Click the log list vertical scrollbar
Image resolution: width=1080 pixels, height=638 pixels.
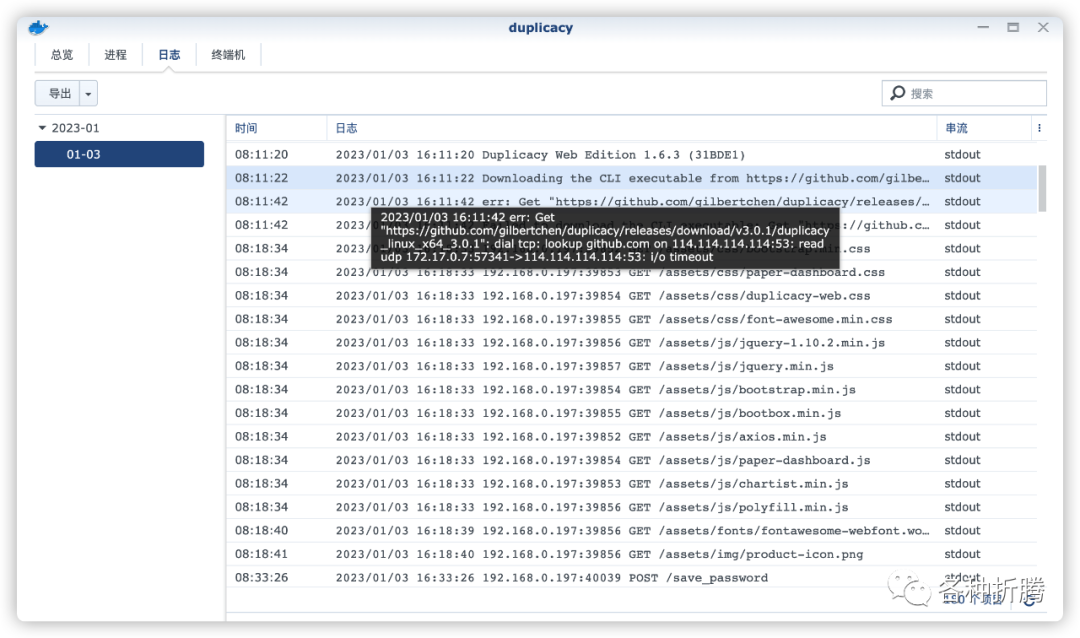tap(1042, 189)
